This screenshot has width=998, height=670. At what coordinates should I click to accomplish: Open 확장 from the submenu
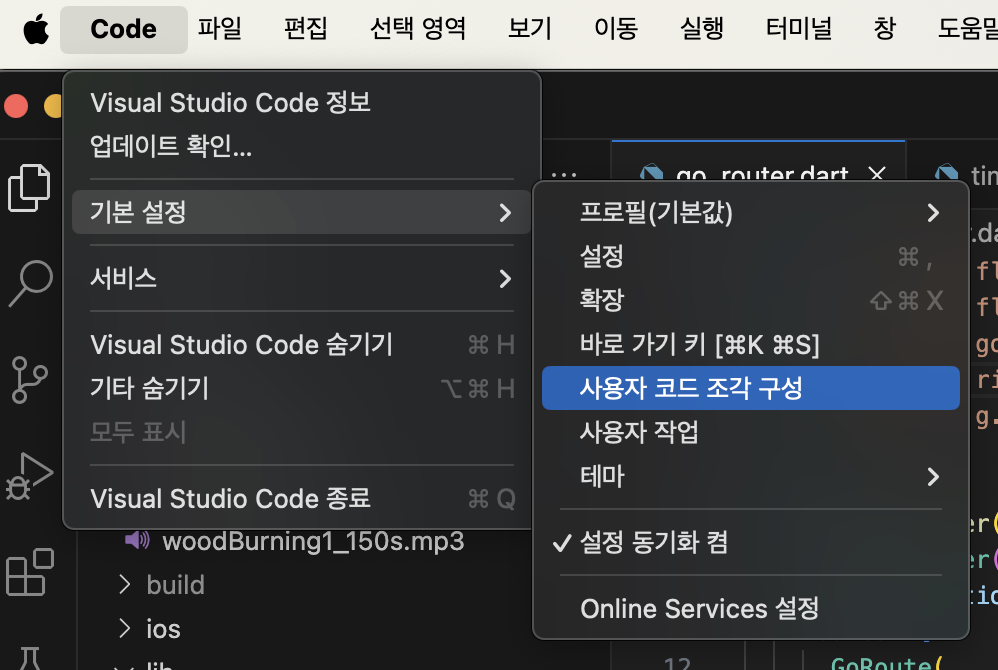pos(750,300)
